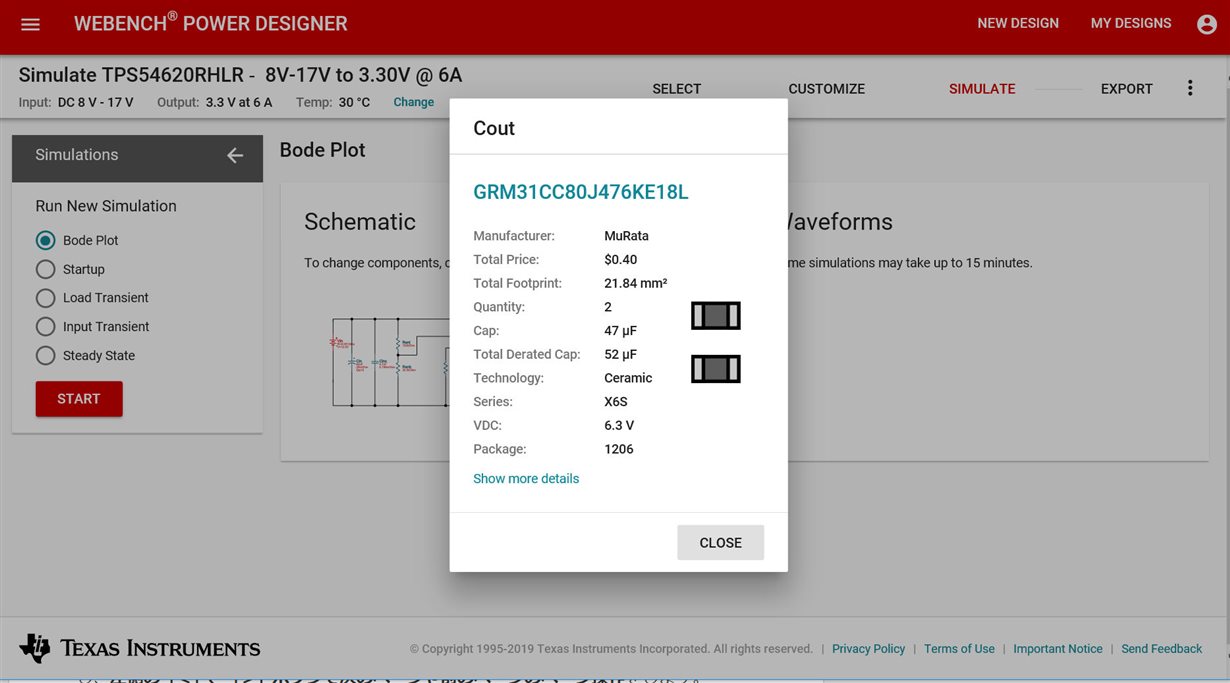
Task: Select the Startup simulation option
Action: [45, 269]
